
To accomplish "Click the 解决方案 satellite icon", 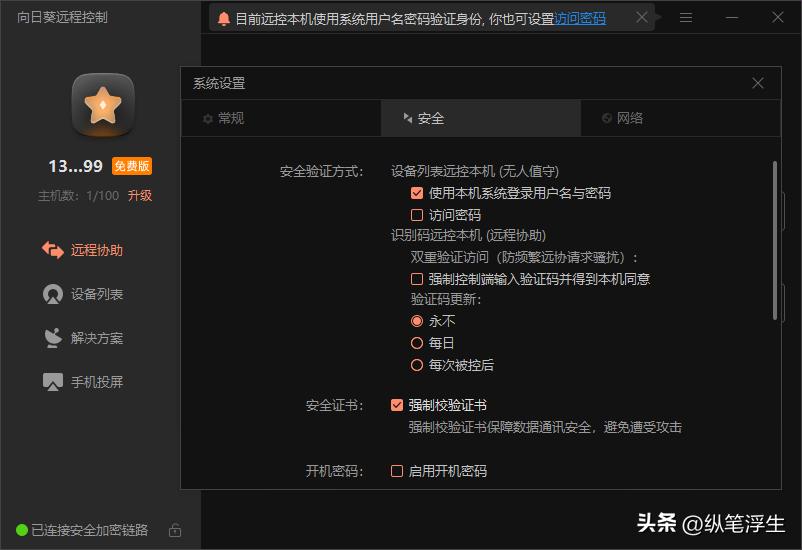I will 53,338.
